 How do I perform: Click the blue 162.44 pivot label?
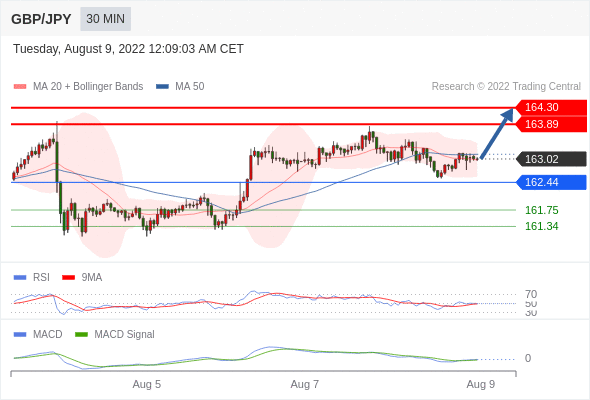click(551, 182)
